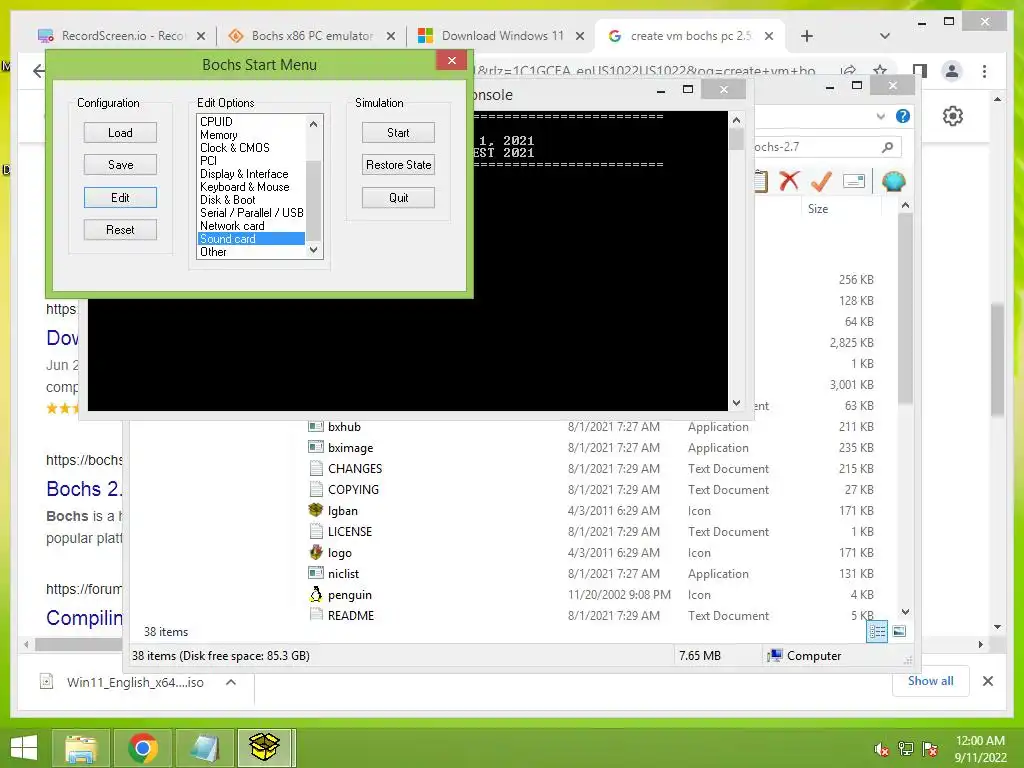Switch to create vm bochs pc tab
The width and height of the screenshot is (1024, 768).
691,36
